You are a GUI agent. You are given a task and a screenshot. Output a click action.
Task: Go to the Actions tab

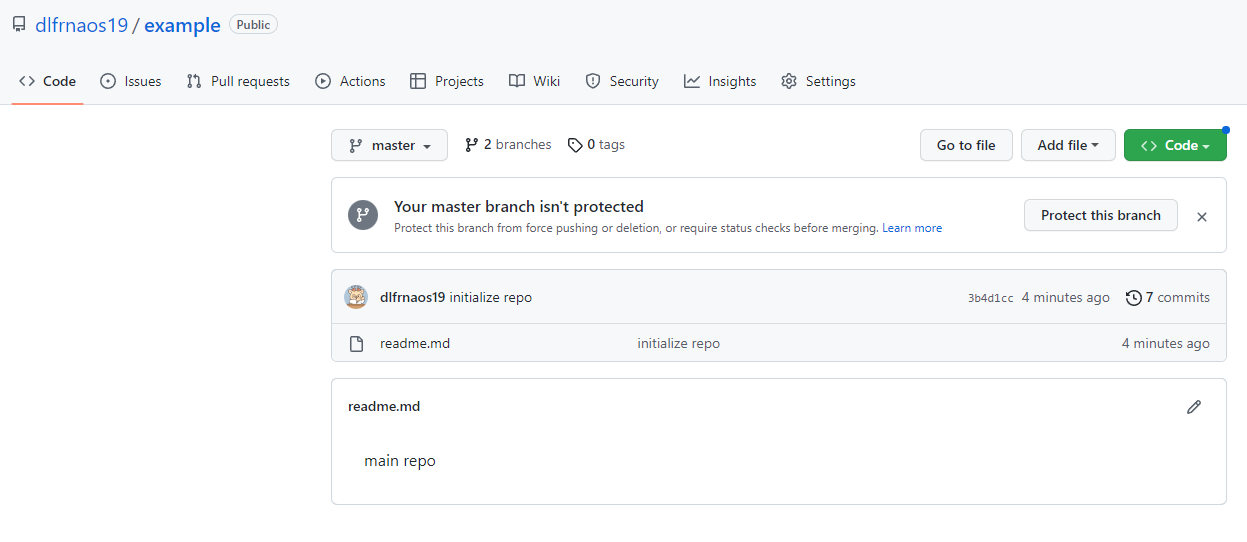pyautogui.click(x=350, y=81)
